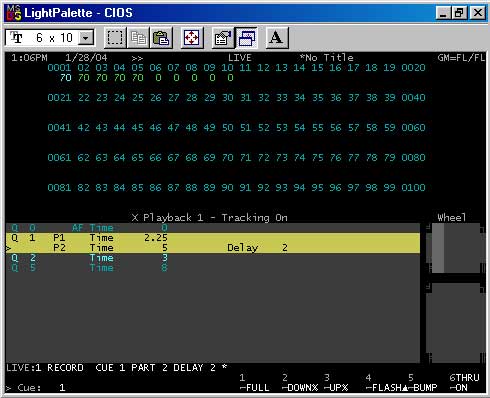Minimize the LightPalette window

tap(443, 13)
